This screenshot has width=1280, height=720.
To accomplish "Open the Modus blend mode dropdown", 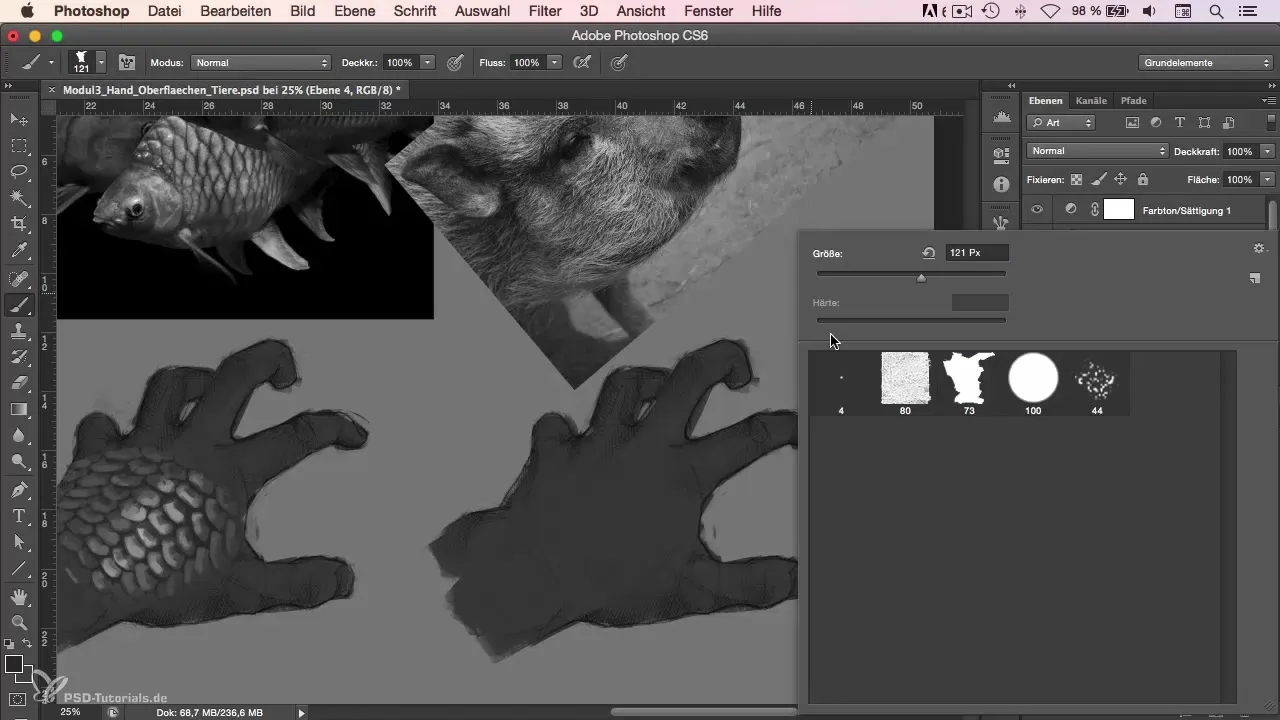I will 260,62.
